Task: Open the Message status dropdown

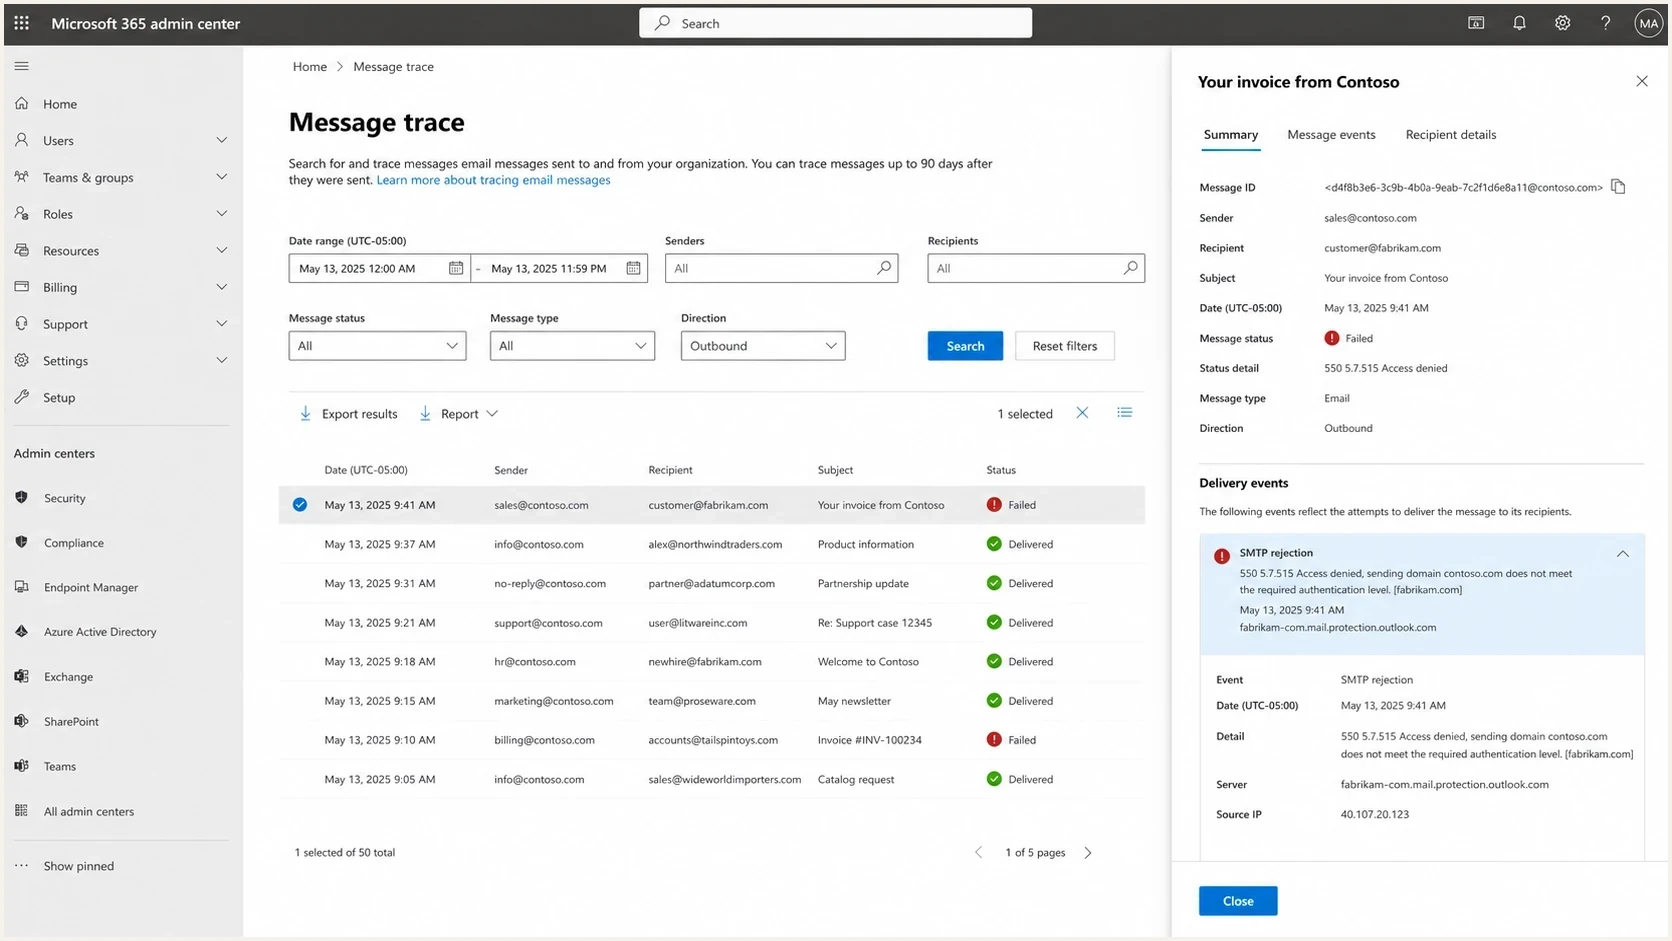Action: 377,346
